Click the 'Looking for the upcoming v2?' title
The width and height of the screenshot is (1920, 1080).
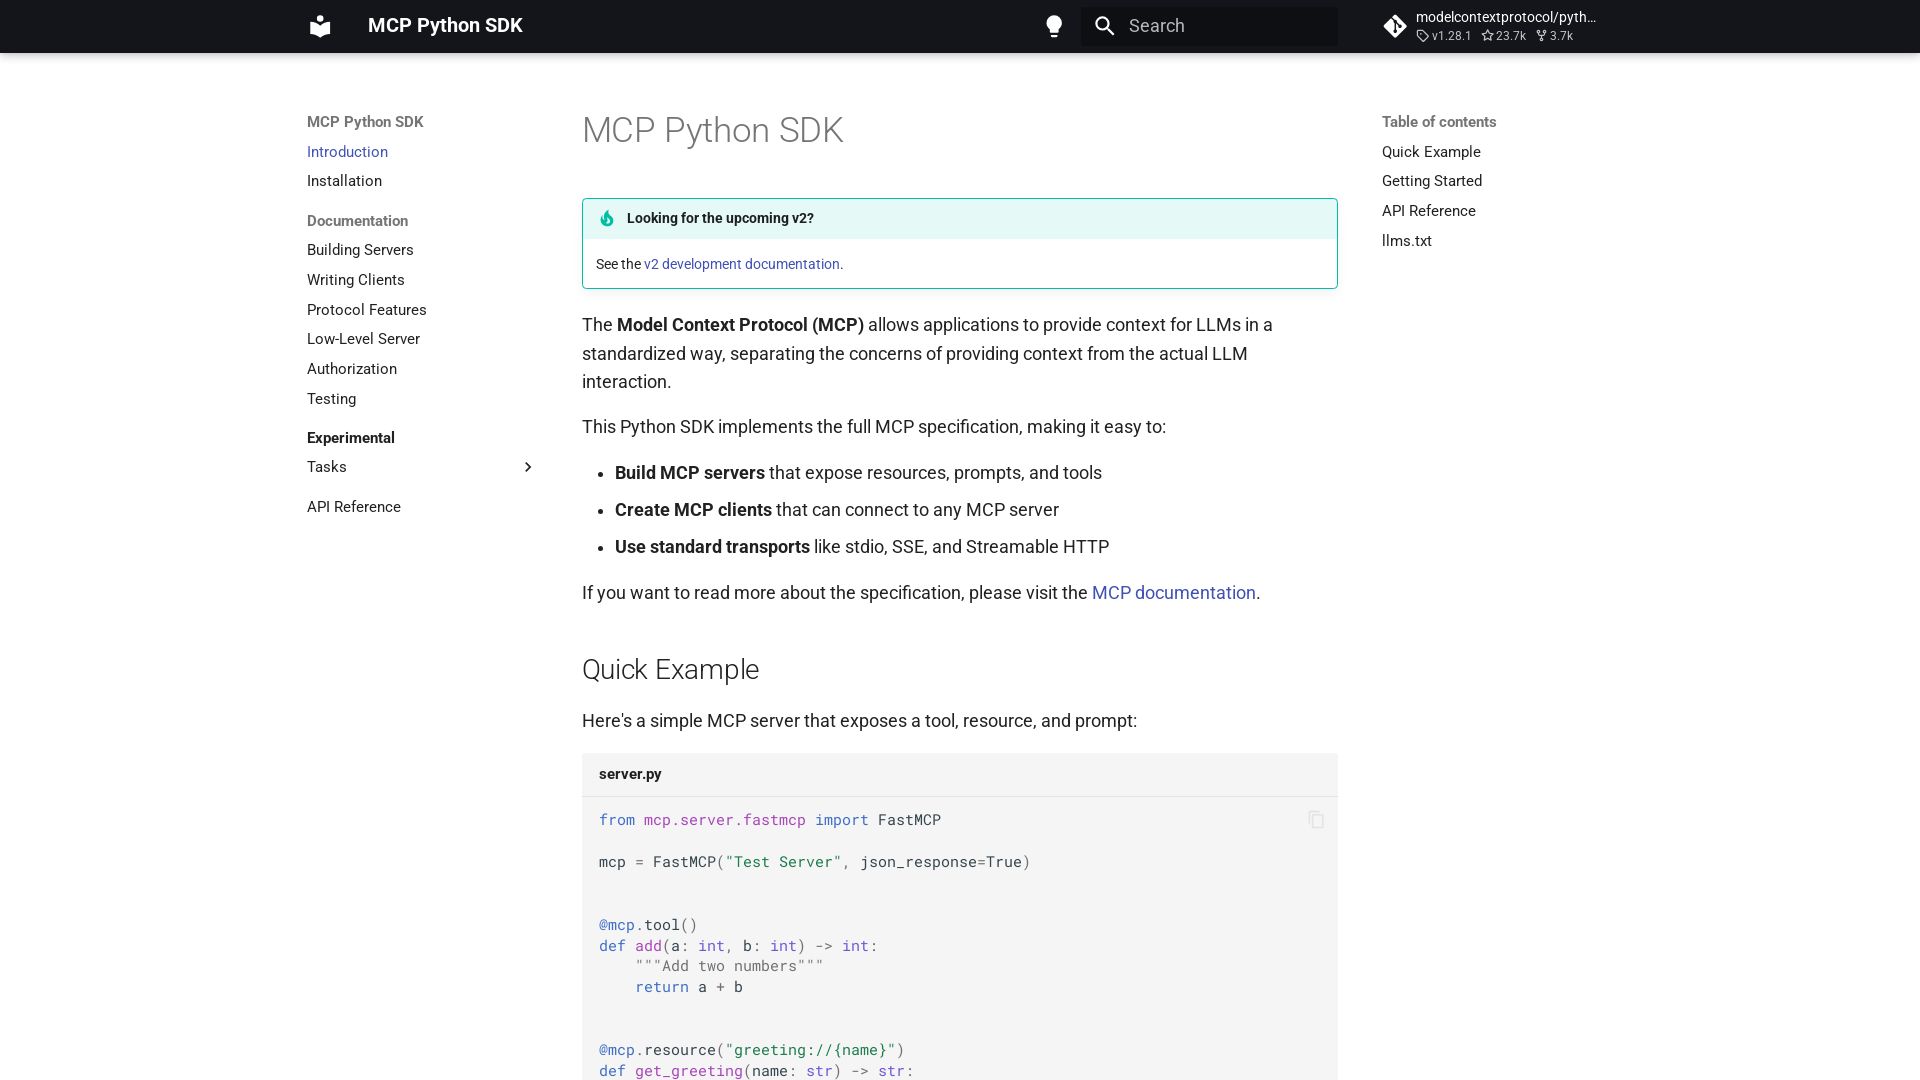click(720, 218)
